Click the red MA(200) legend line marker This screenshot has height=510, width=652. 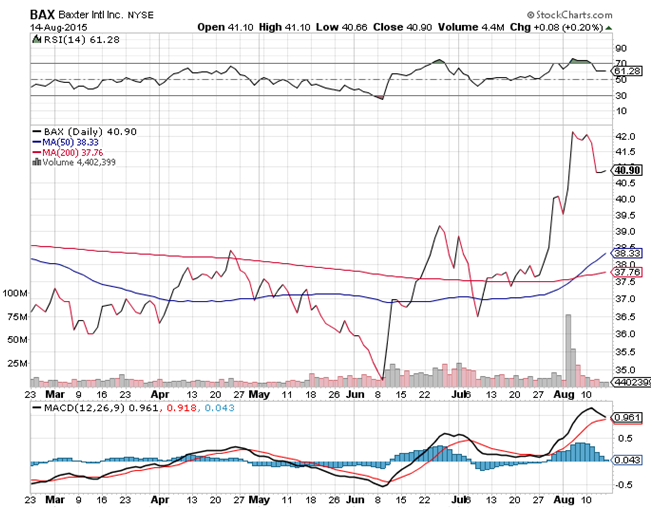tap(37, 153)
